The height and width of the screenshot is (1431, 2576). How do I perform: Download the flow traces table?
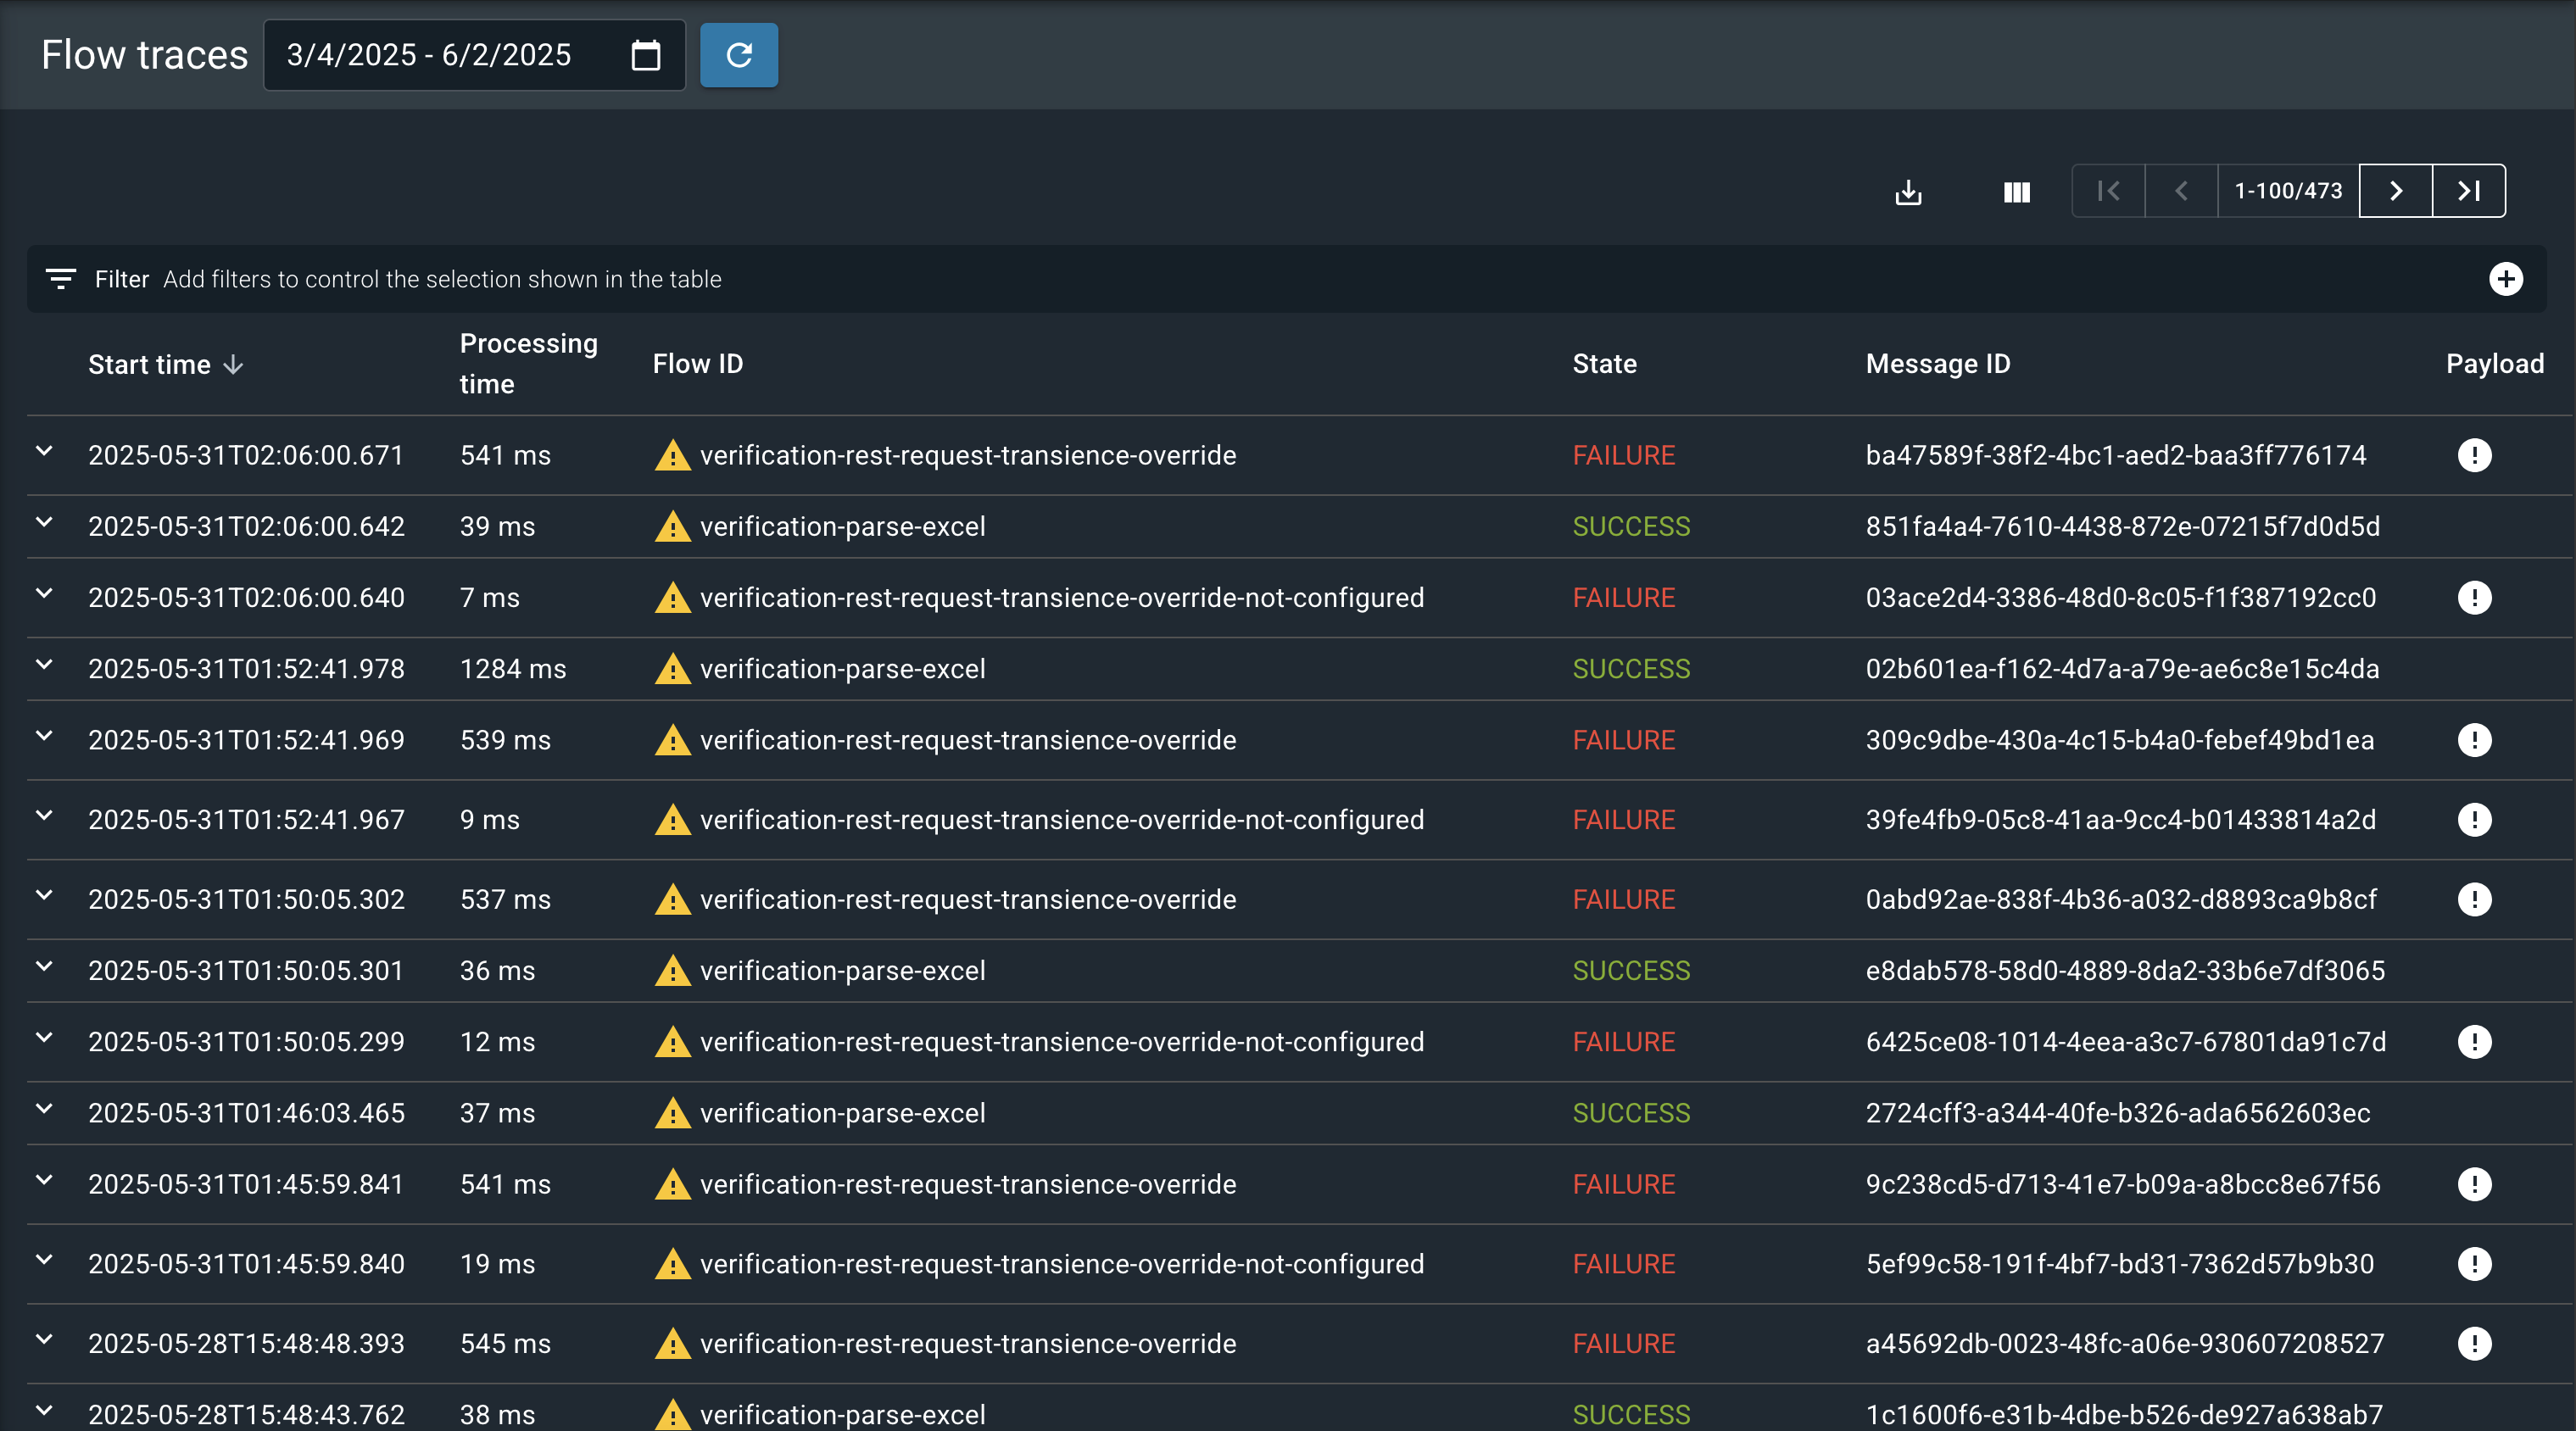(x=1908, y=191)
